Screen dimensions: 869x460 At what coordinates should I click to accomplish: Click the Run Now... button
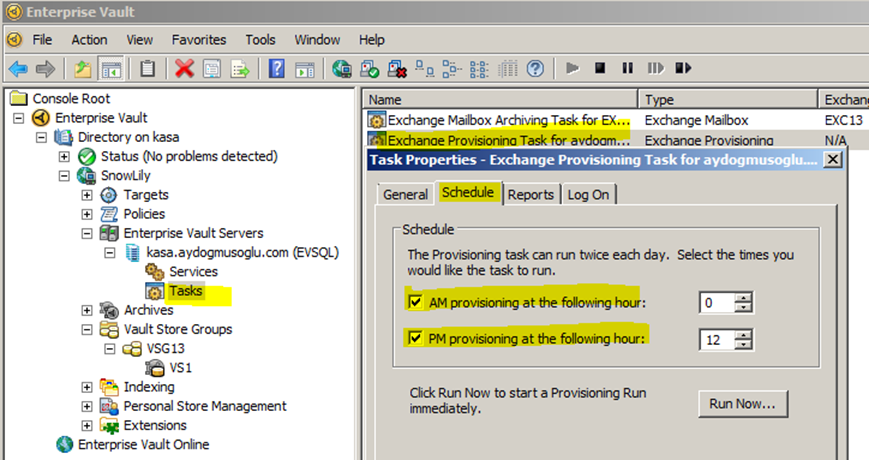743,404
